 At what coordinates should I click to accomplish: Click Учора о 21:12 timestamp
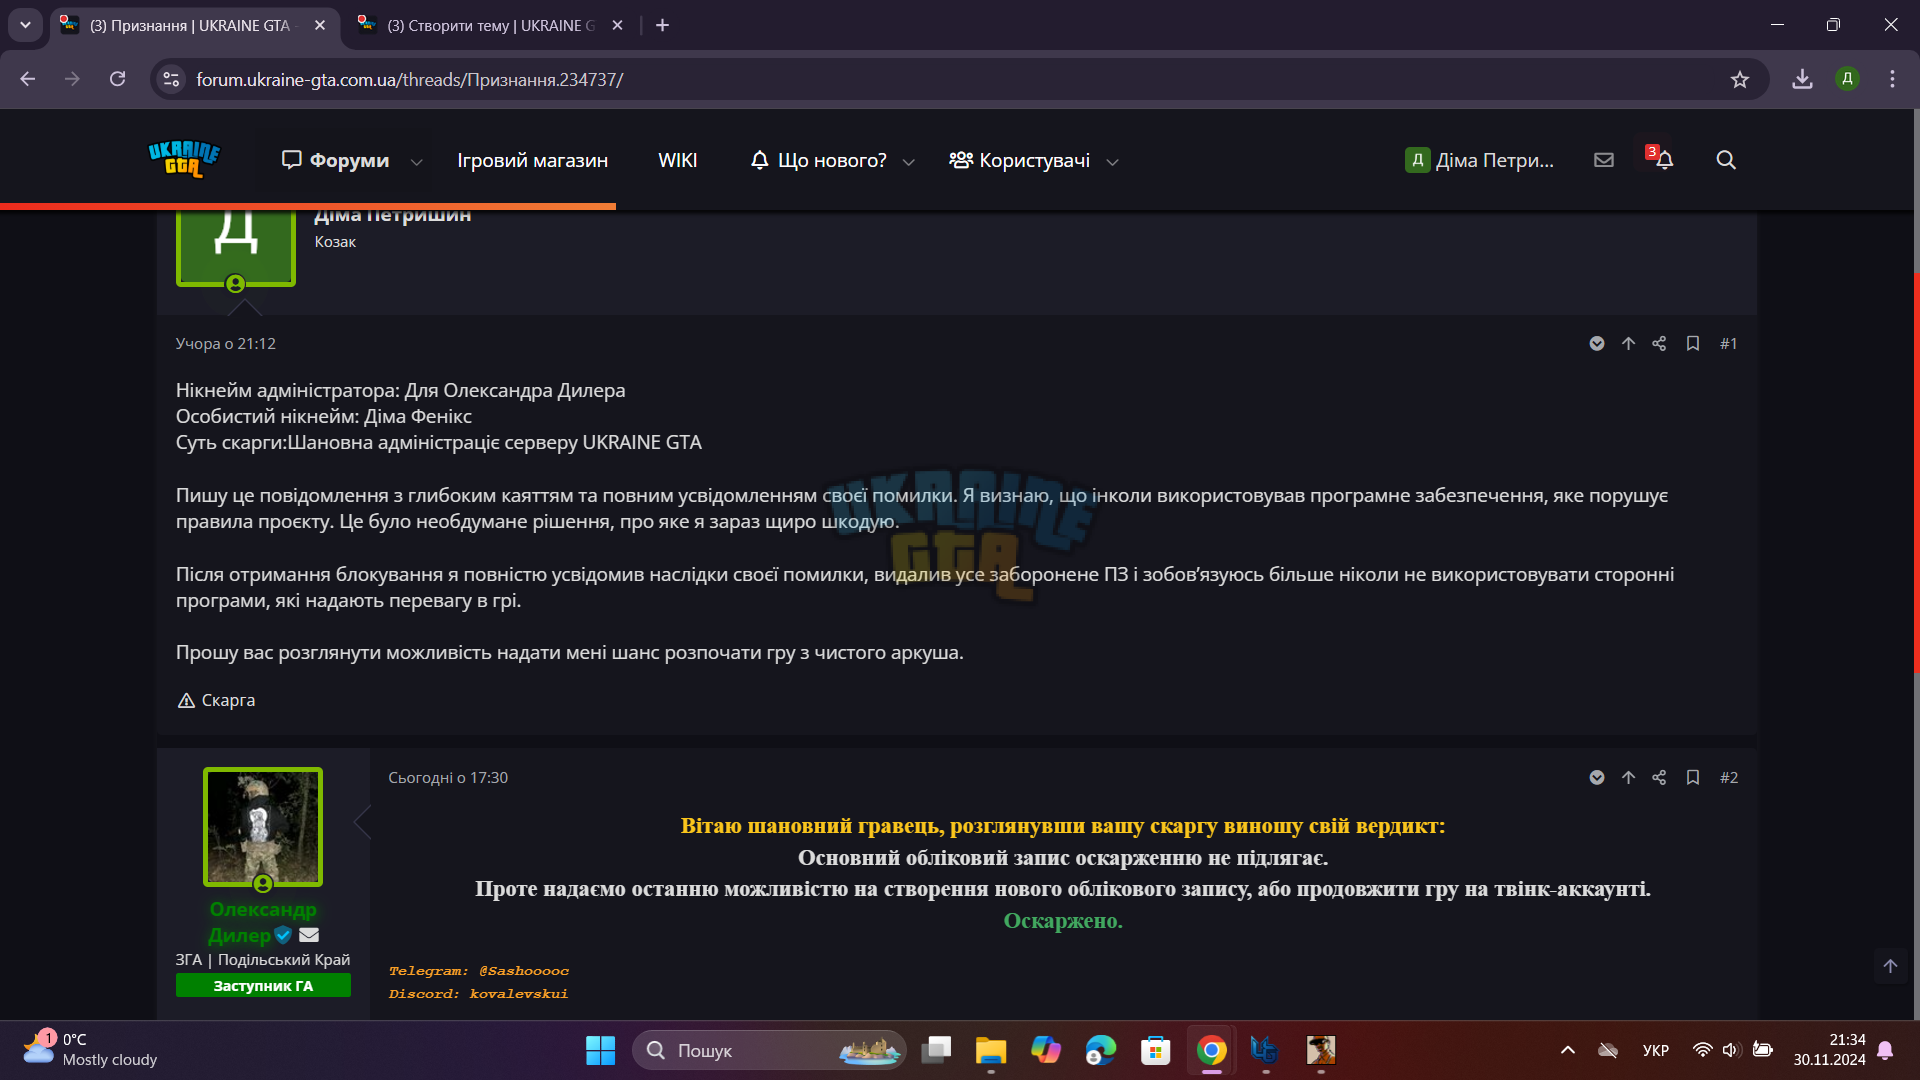pos(226,344)
